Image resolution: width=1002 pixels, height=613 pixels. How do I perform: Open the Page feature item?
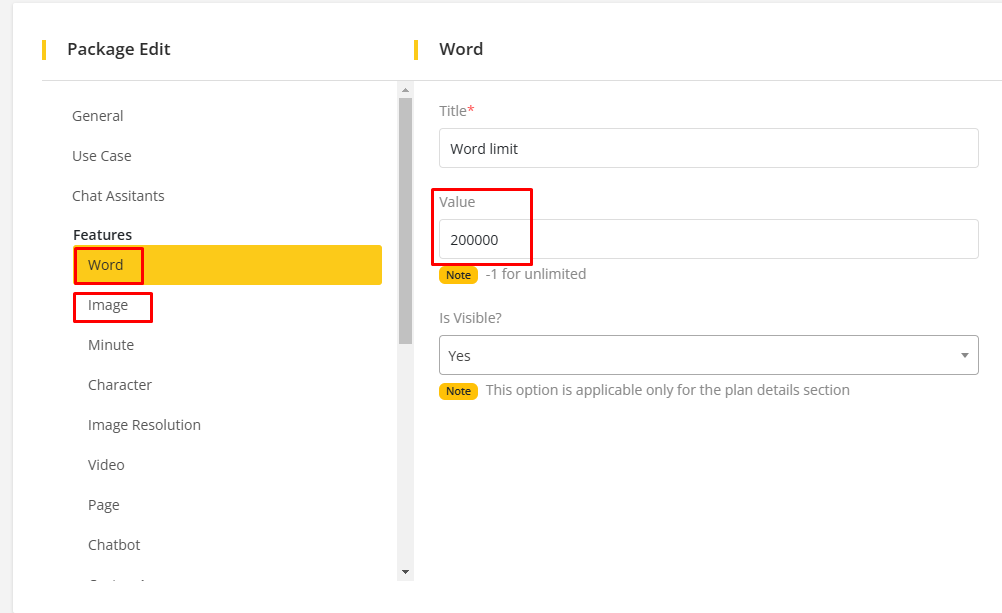point(104,505)
